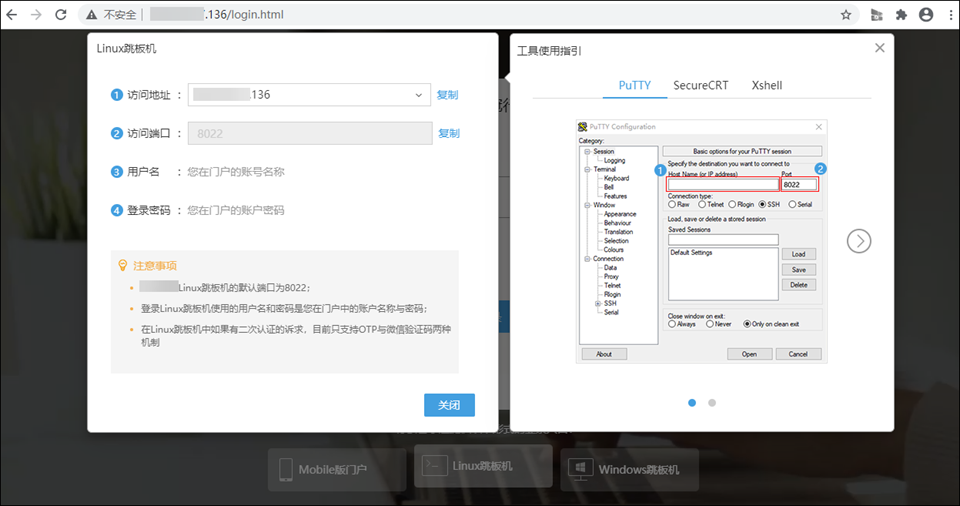
Task: Click the 关闭 button
Action: pyautogui.click(x=449, y=405)
